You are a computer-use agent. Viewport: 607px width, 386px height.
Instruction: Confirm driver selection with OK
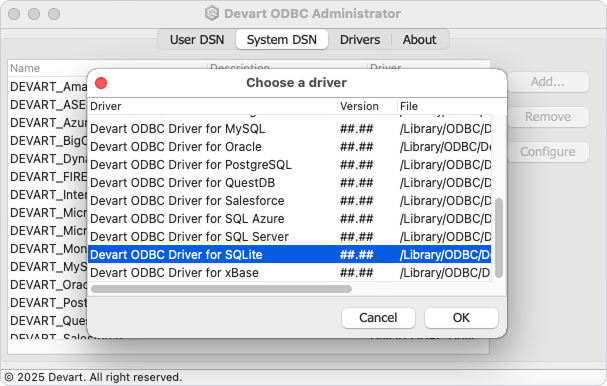[461, 317]
